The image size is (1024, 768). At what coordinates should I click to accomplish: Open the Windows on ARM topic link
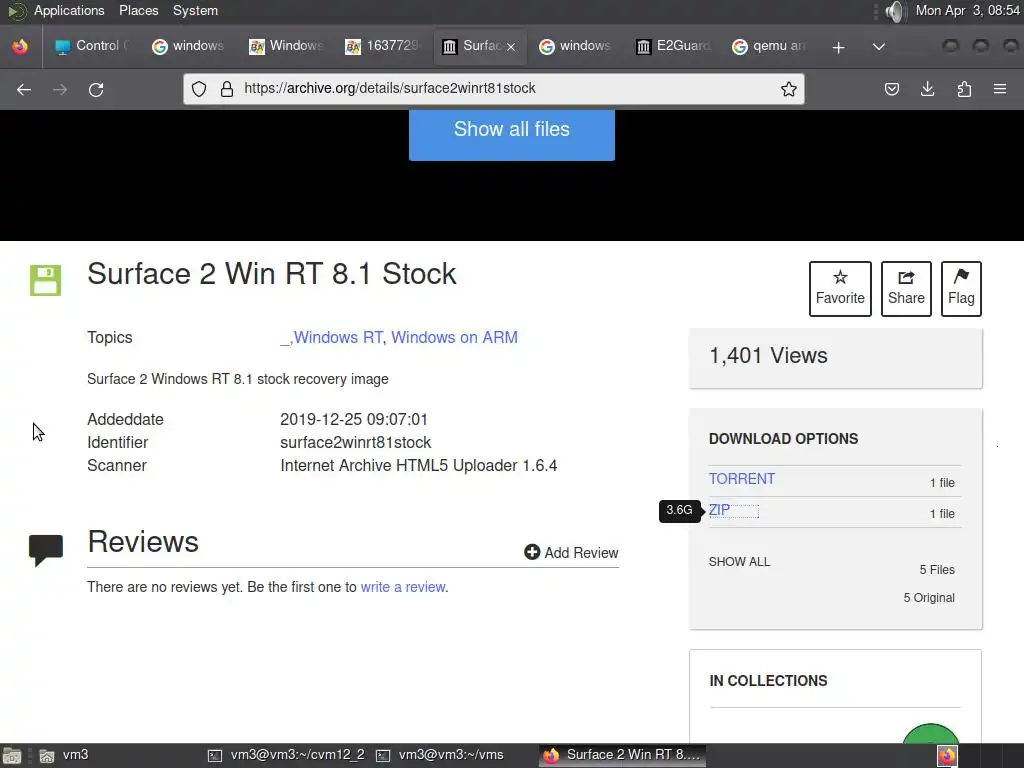tap(454, 337)
